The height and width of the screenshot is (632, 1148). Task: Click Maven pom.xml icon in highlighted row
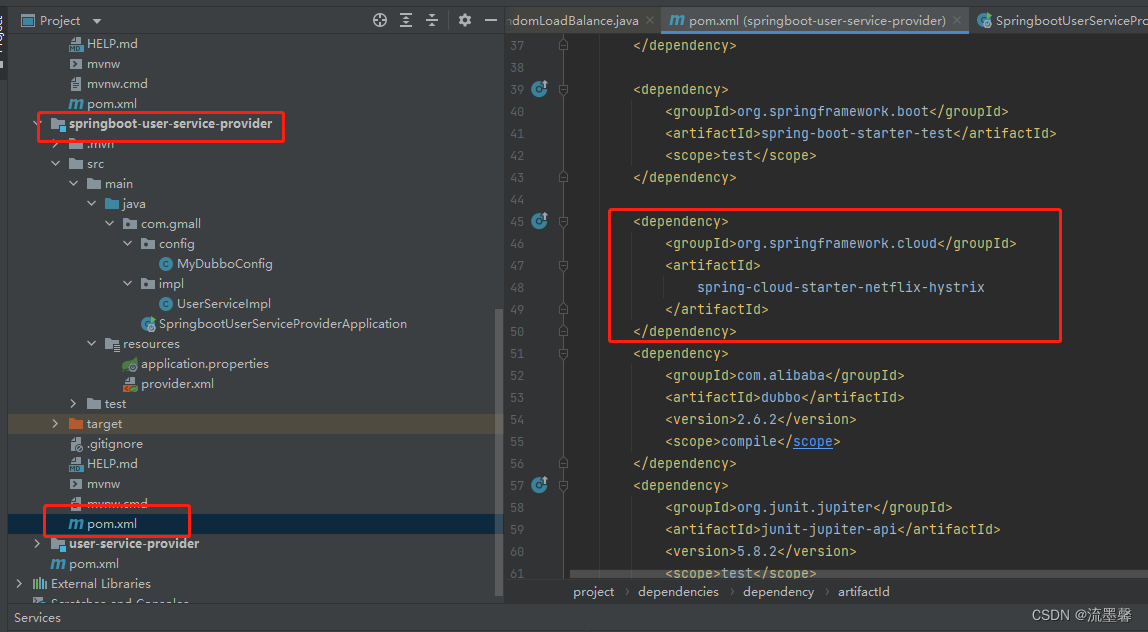(75, 524)
